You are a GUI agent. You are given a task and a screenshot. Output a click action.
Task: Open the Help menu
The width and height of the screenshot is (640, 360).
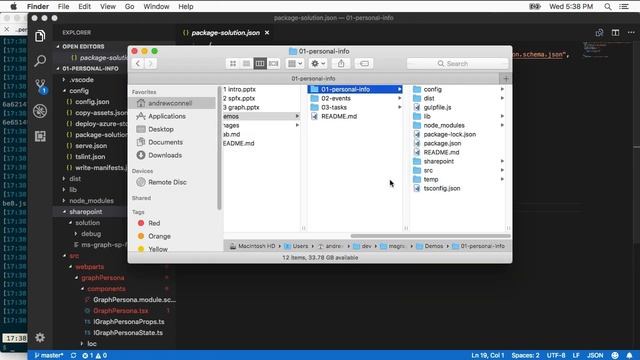[186, 7]
